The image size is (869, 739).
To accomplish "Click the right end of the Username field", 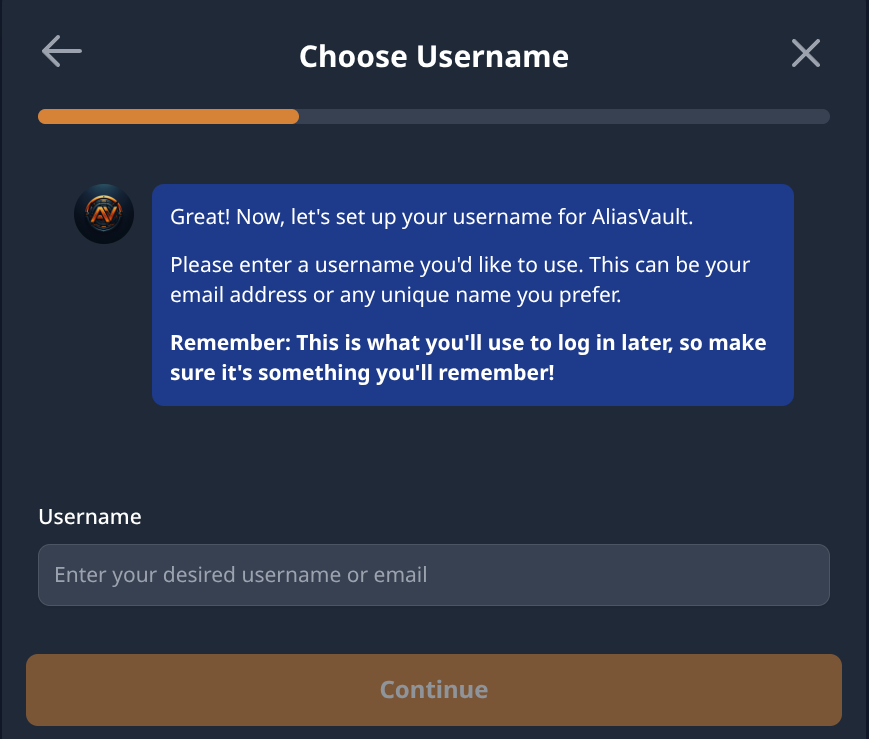I will [x=810, y=575].
